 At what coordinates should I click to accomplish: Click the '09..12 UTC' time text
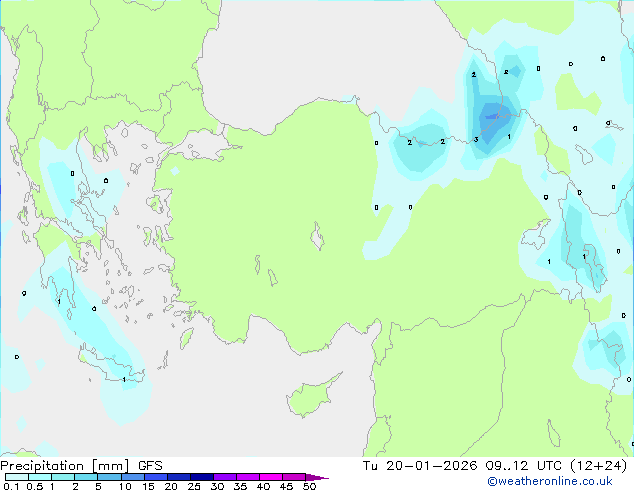(523, 466)
